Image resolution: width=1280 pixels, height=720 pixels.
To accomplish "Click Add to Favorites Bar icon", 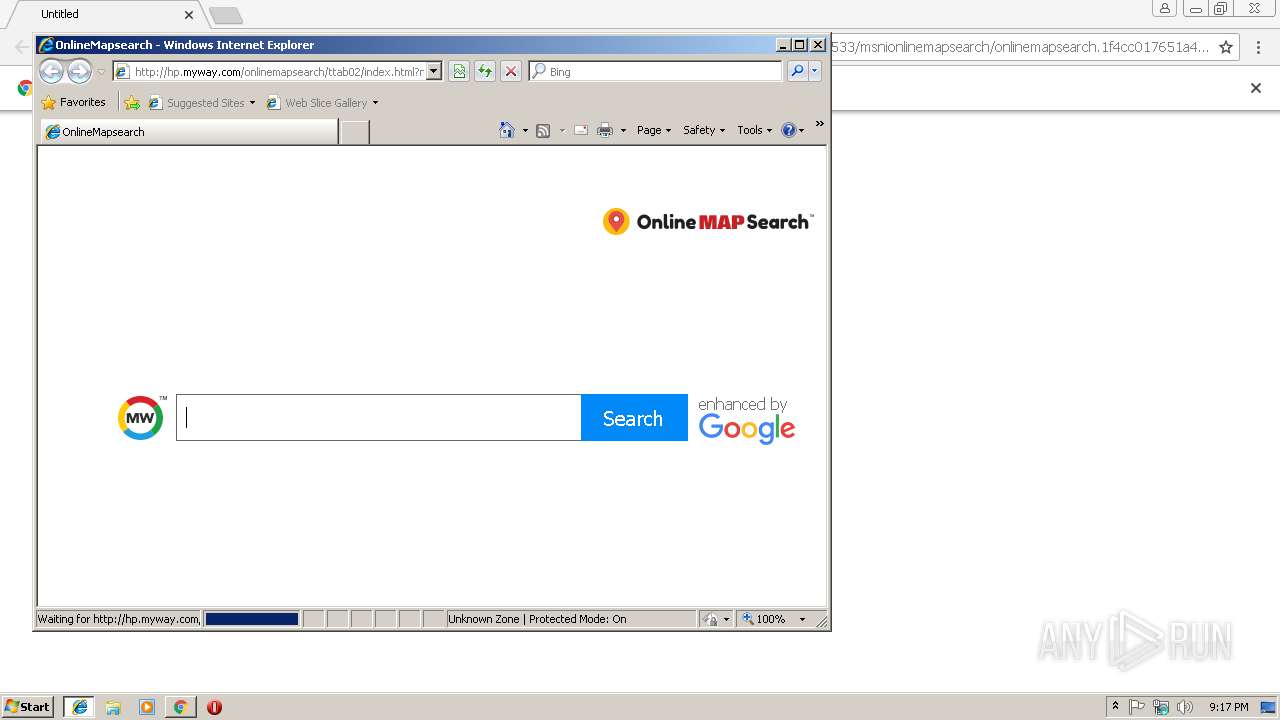I will tap(132, 102).
